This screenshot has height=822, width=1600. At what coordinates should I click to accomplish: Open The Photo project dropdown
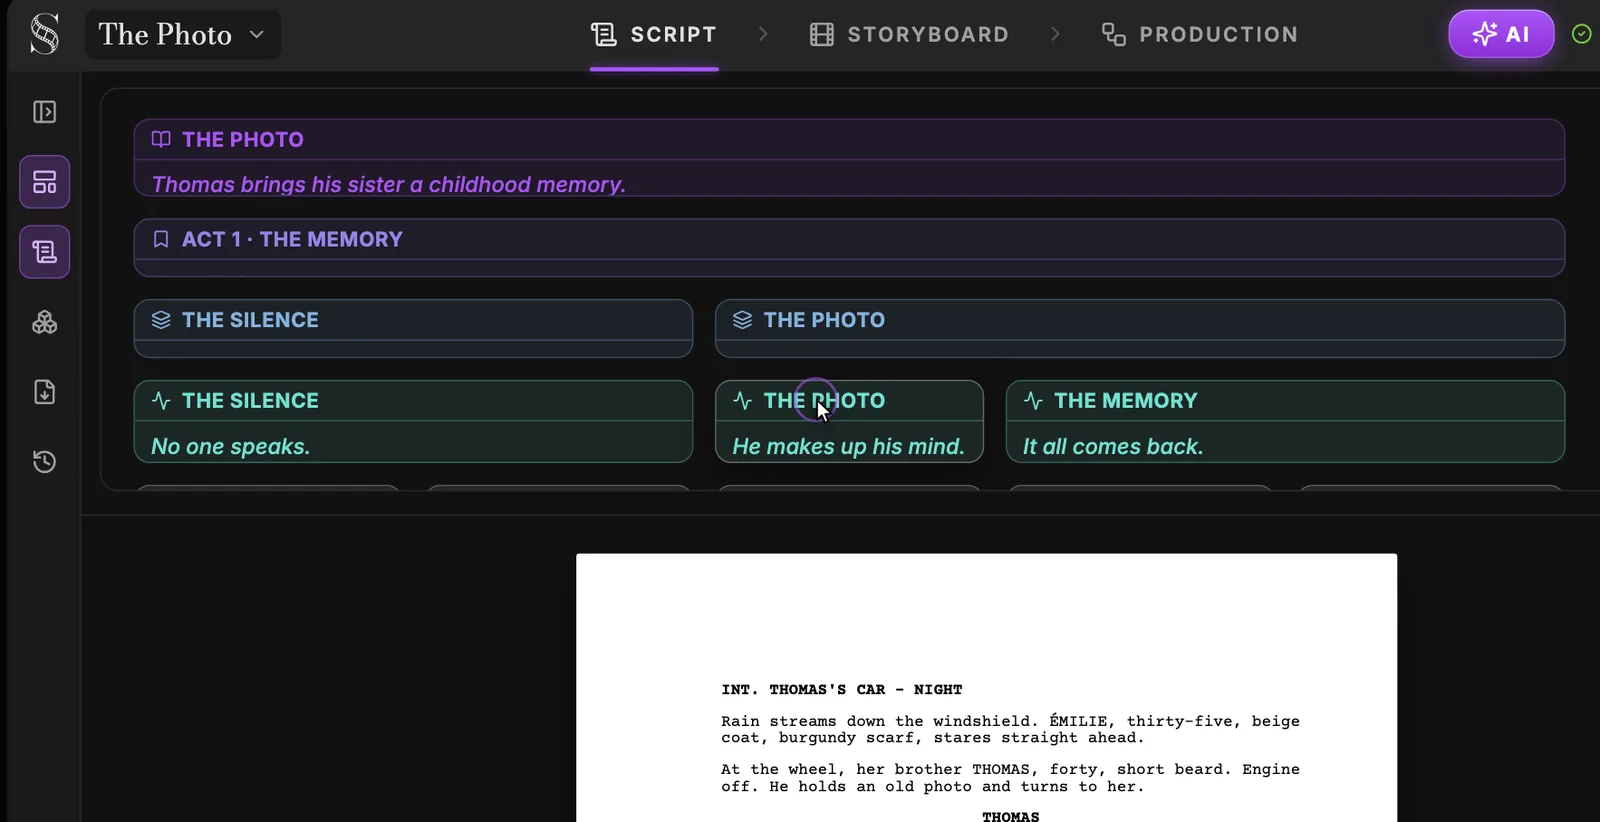click(x=183, y=35)
